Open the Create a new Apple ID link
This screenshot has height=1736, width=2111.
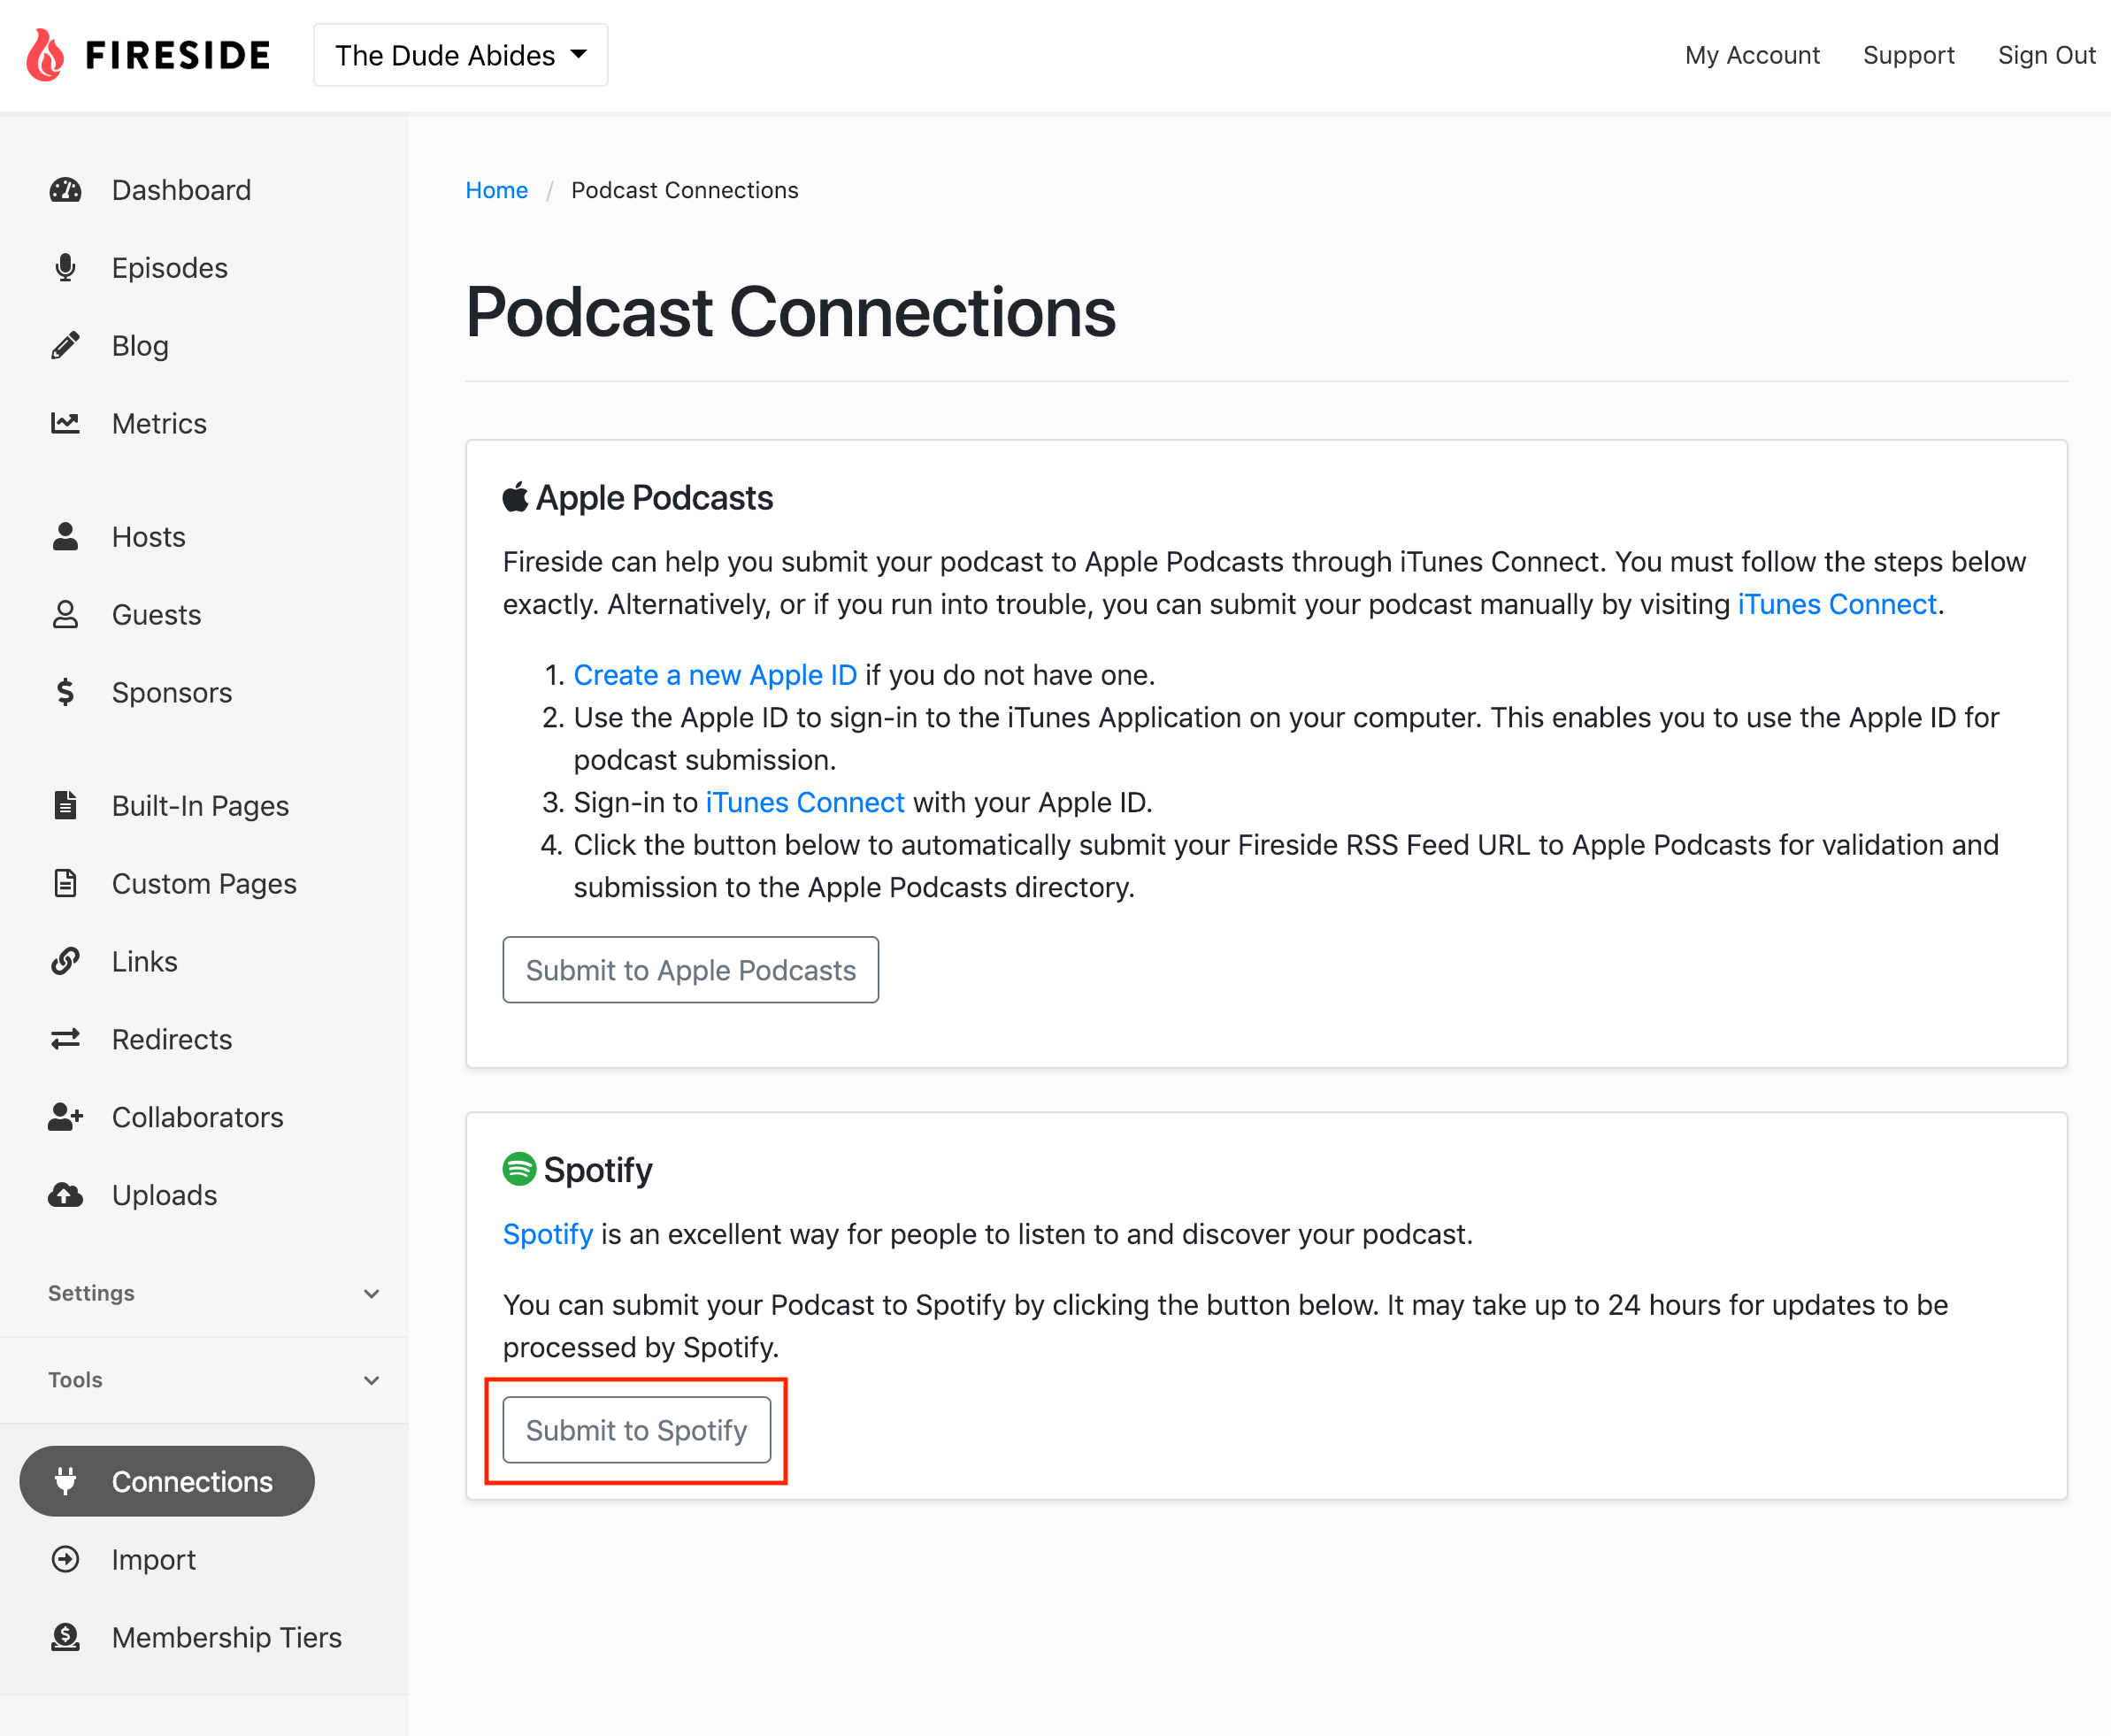point(715,675)
